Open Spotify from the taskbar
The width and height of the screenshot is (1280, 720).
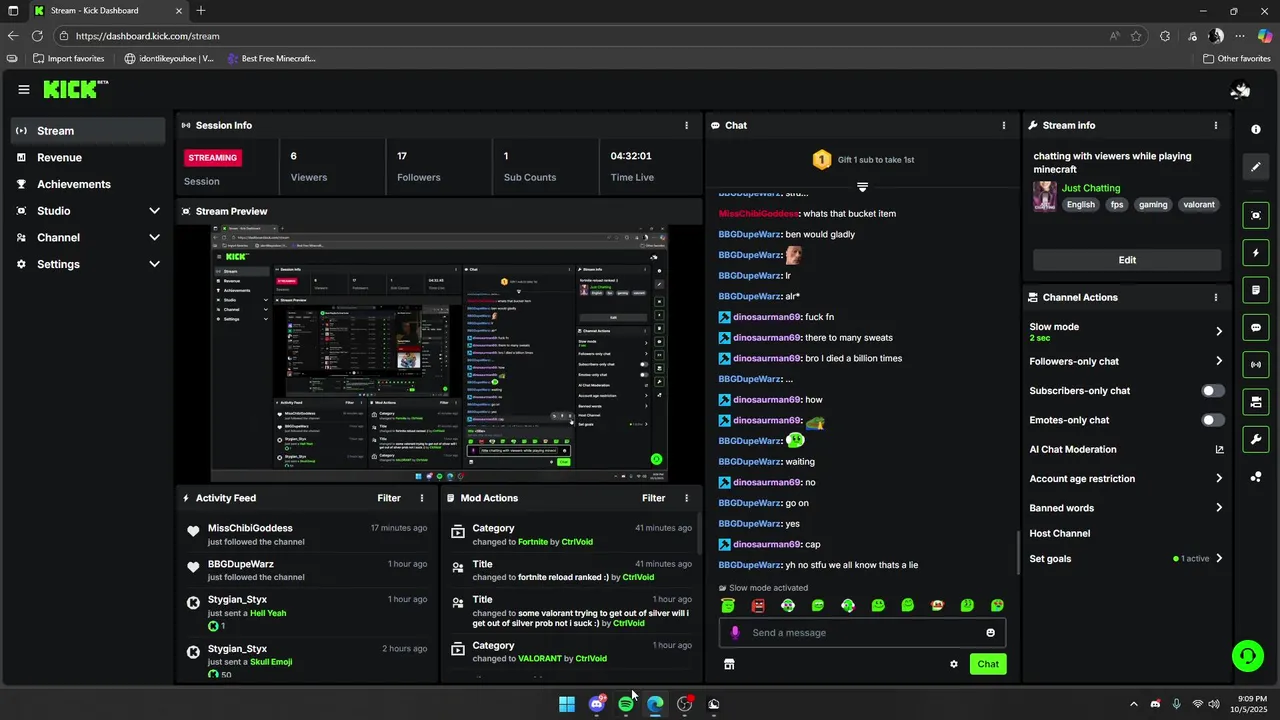point(626,704)
